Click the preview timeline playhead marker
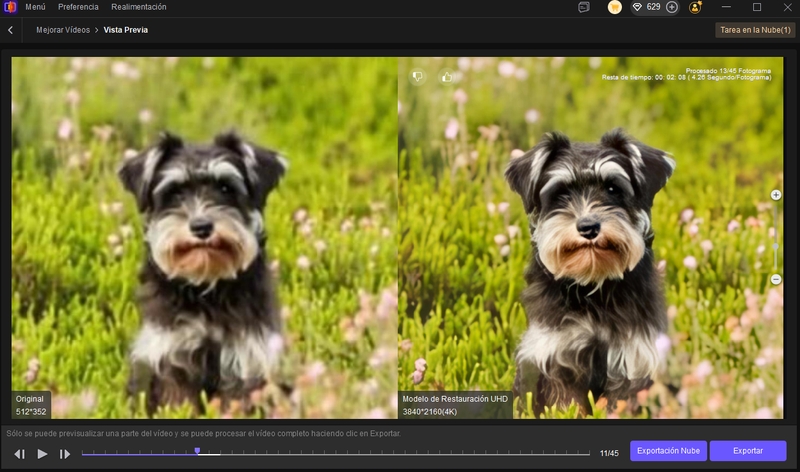Screen dimensions: 800x472 (x=197, y=451)
